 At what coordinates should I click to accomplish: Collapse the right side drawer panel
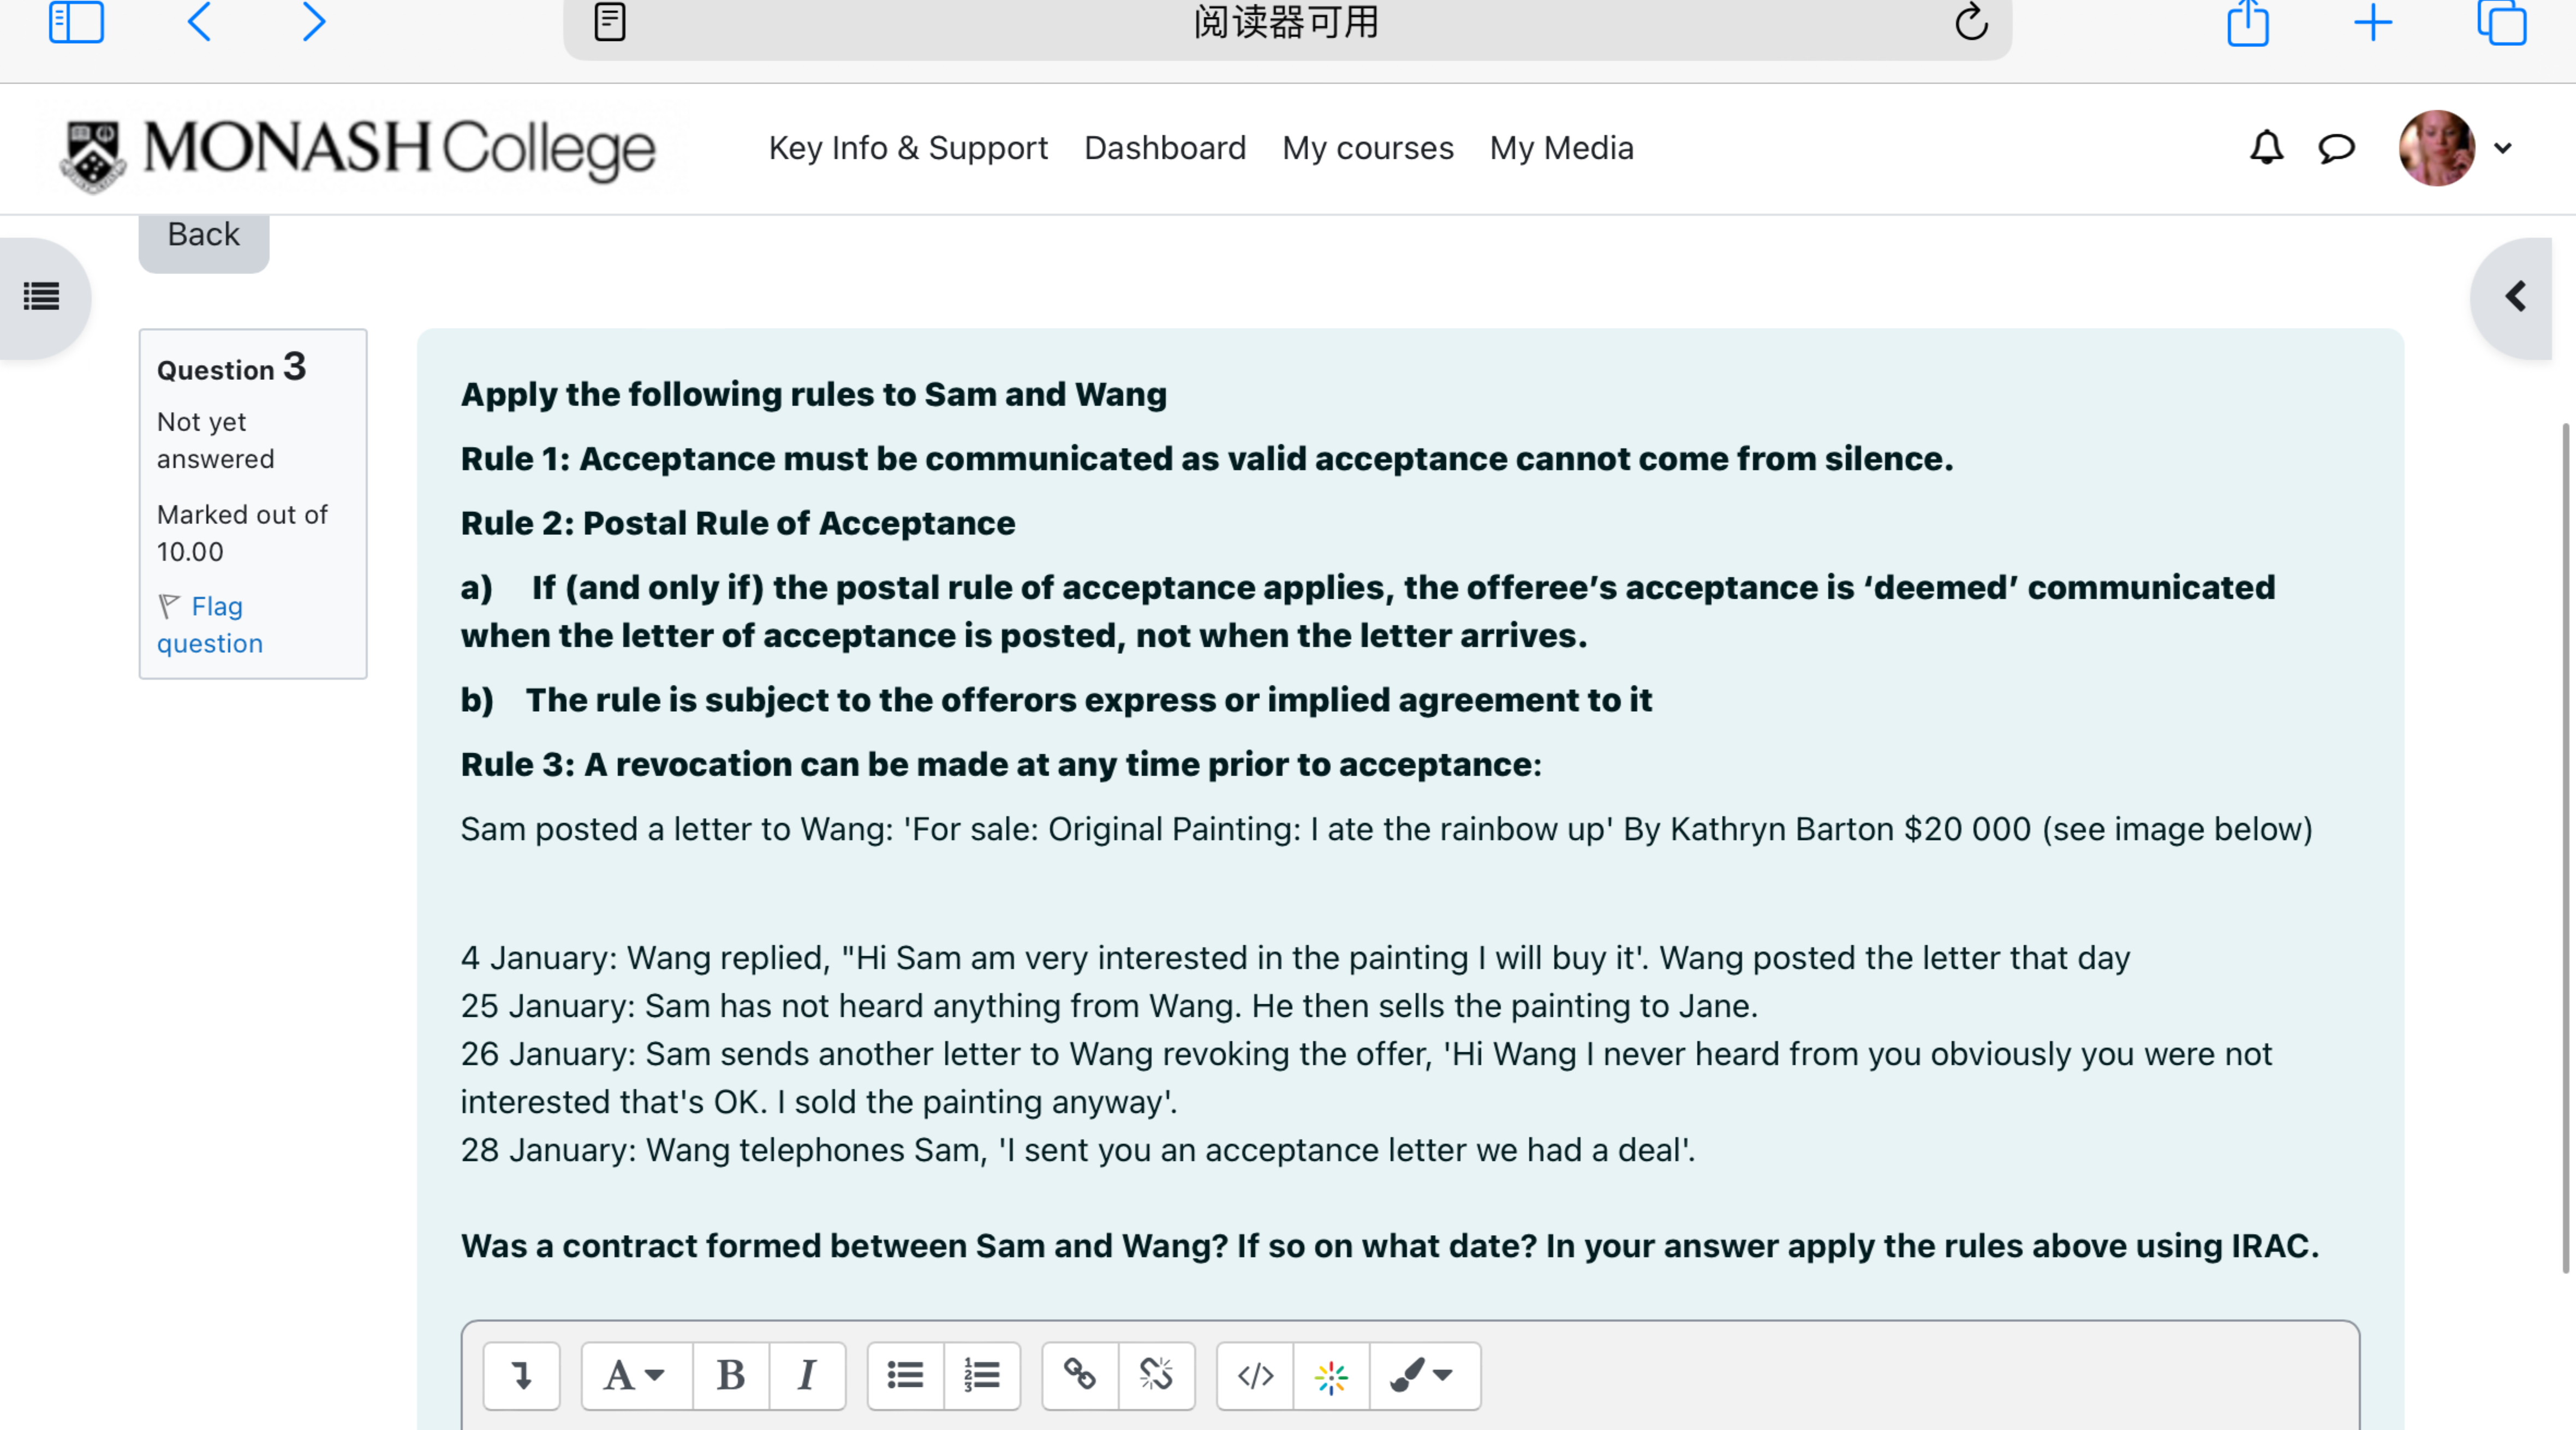2517,297
